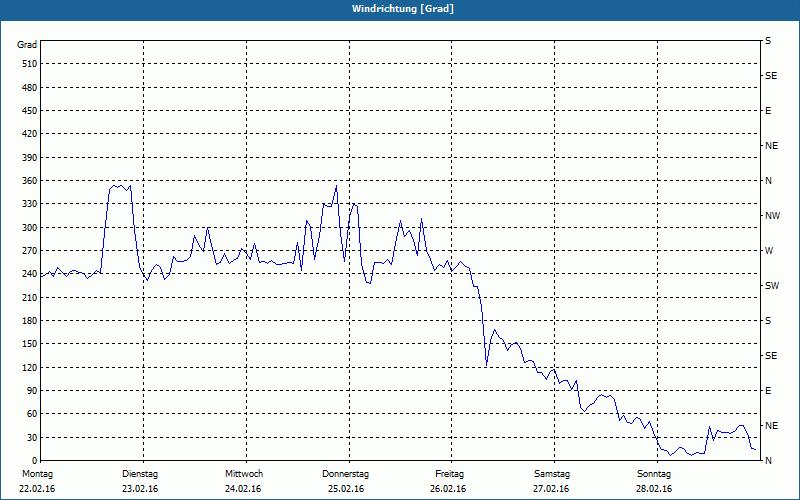Image resolution: width=800 pixels, height=500 pixels.
Task: Click the 24.02.16 date label
Action: [243, 489]
